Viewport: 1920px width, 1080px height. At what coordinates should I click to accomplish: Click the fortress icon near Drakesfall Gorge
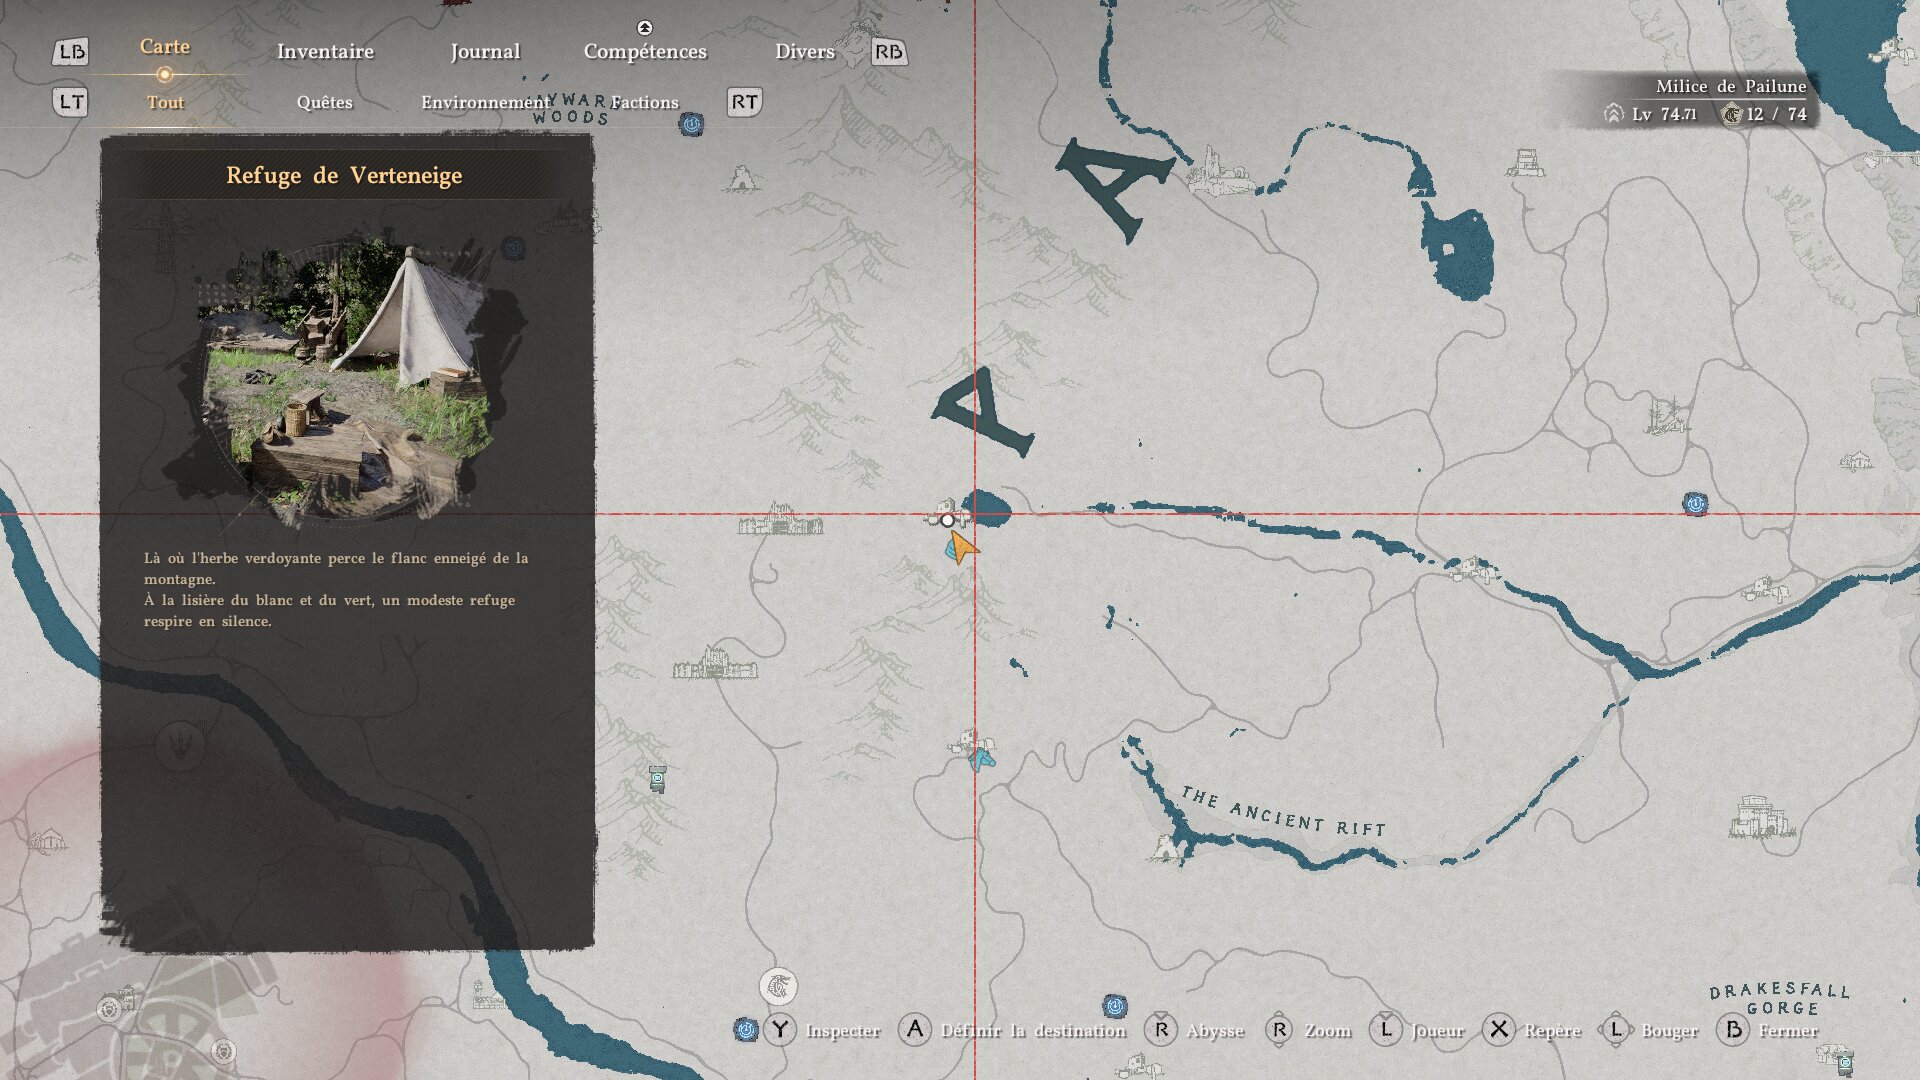[1762, 816]
